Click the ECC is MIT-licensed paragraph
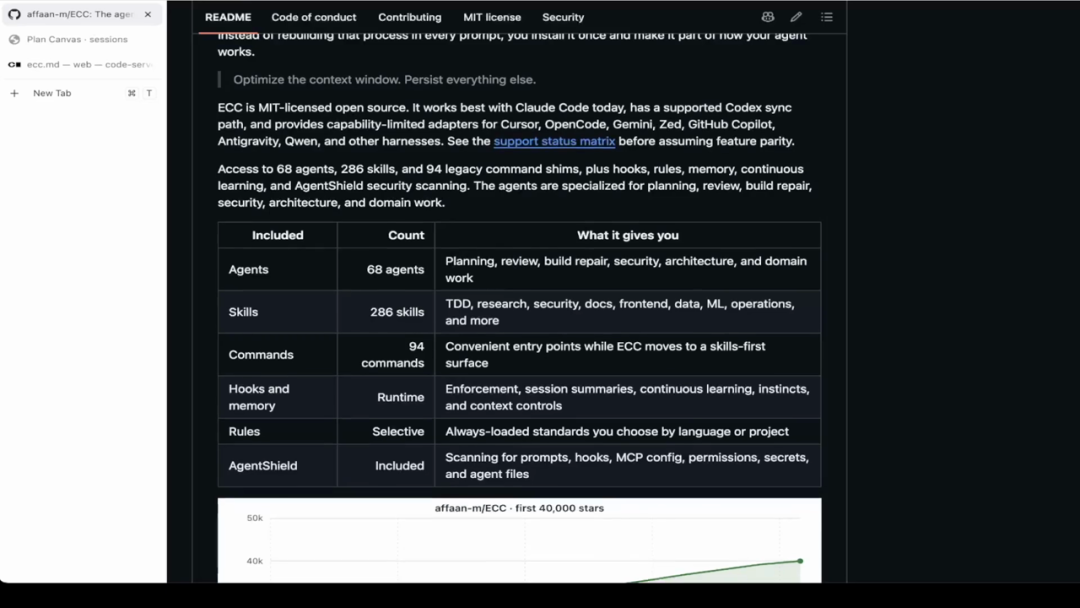Viewport: 1080px width, 608px height. (x=506, y=125)
